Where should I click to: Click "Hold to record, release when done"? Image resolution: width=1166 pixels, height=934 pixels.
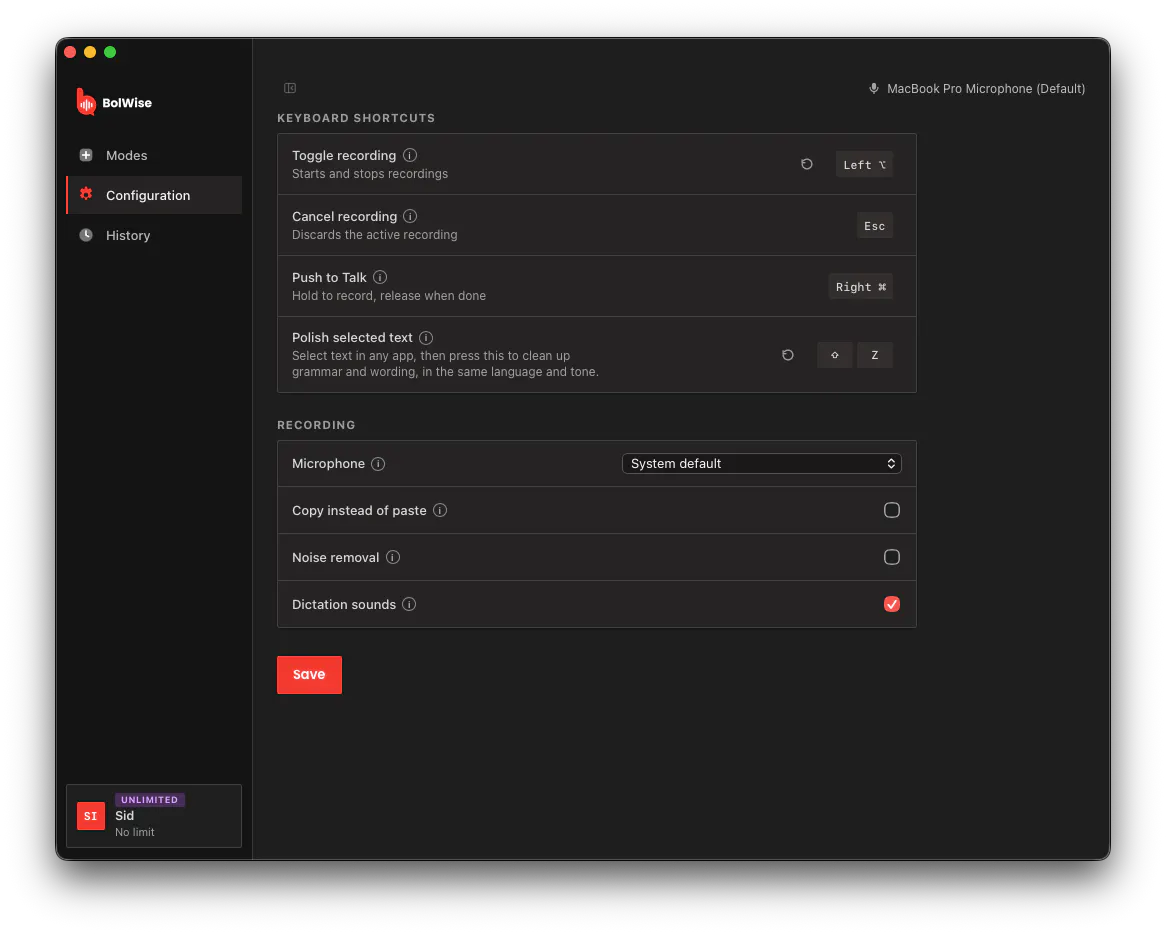388,296
